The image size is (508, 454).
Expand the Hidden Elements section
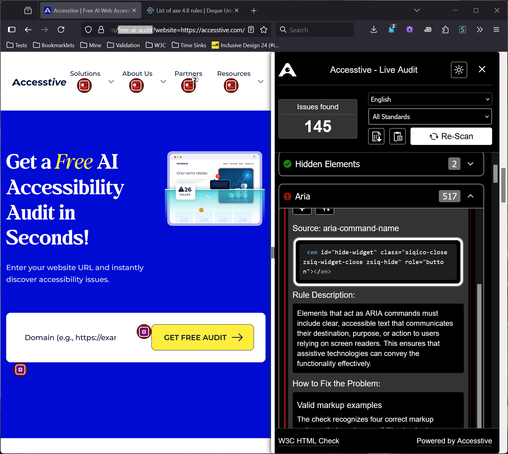[x=470, y=164]
